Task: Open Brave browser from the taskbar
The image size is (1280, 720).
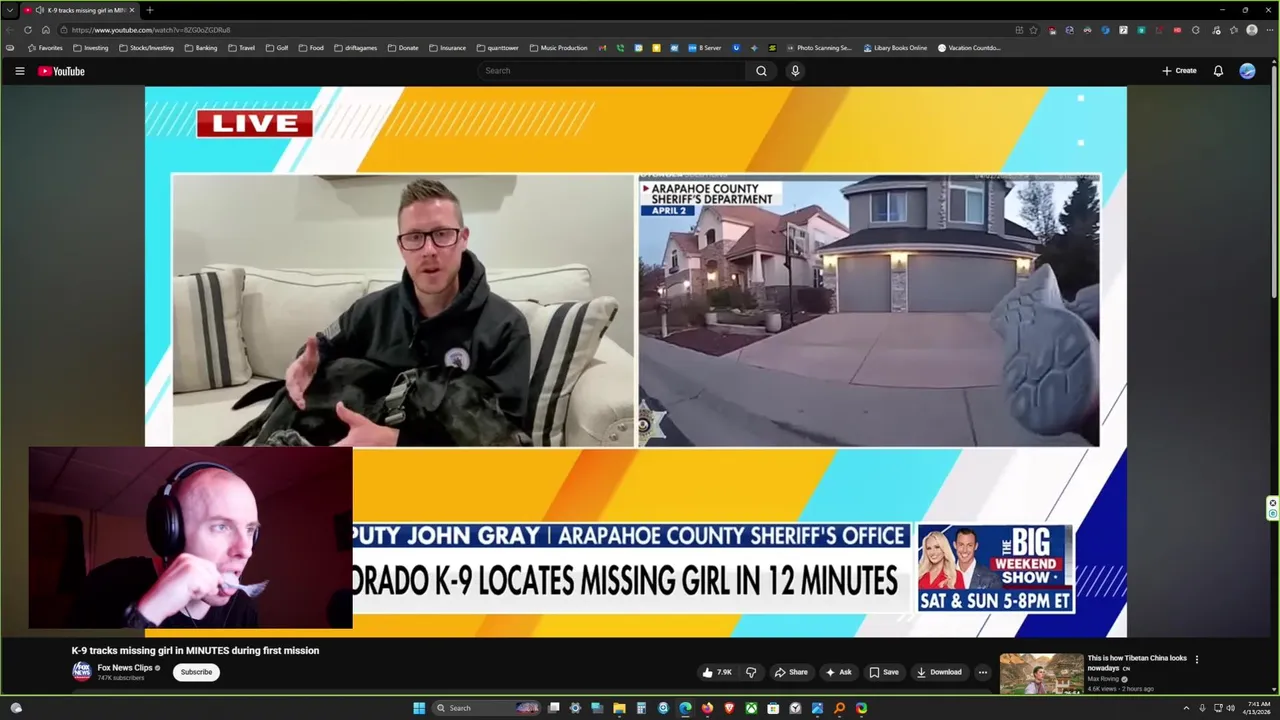Action: tap(729, 708)
